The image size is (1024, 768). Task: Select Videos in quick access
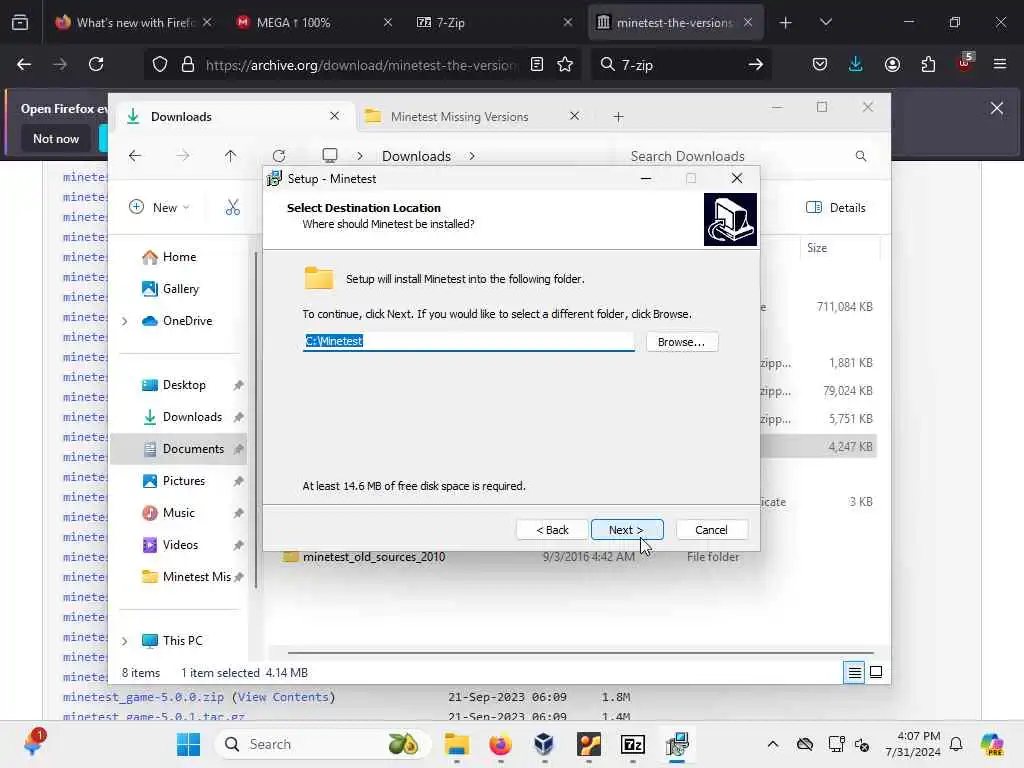tap(180, 545)
